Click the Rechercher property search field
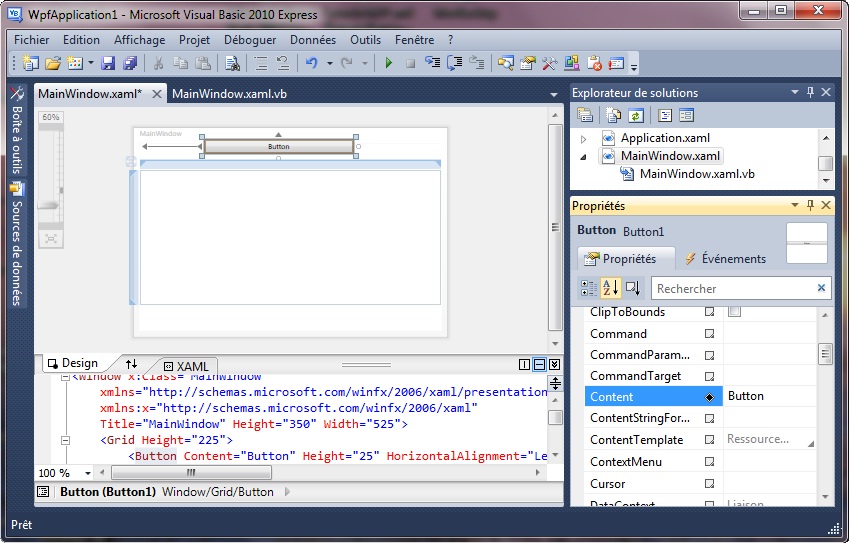This screenshot has width=849, height=543. (x=741, y=288)
